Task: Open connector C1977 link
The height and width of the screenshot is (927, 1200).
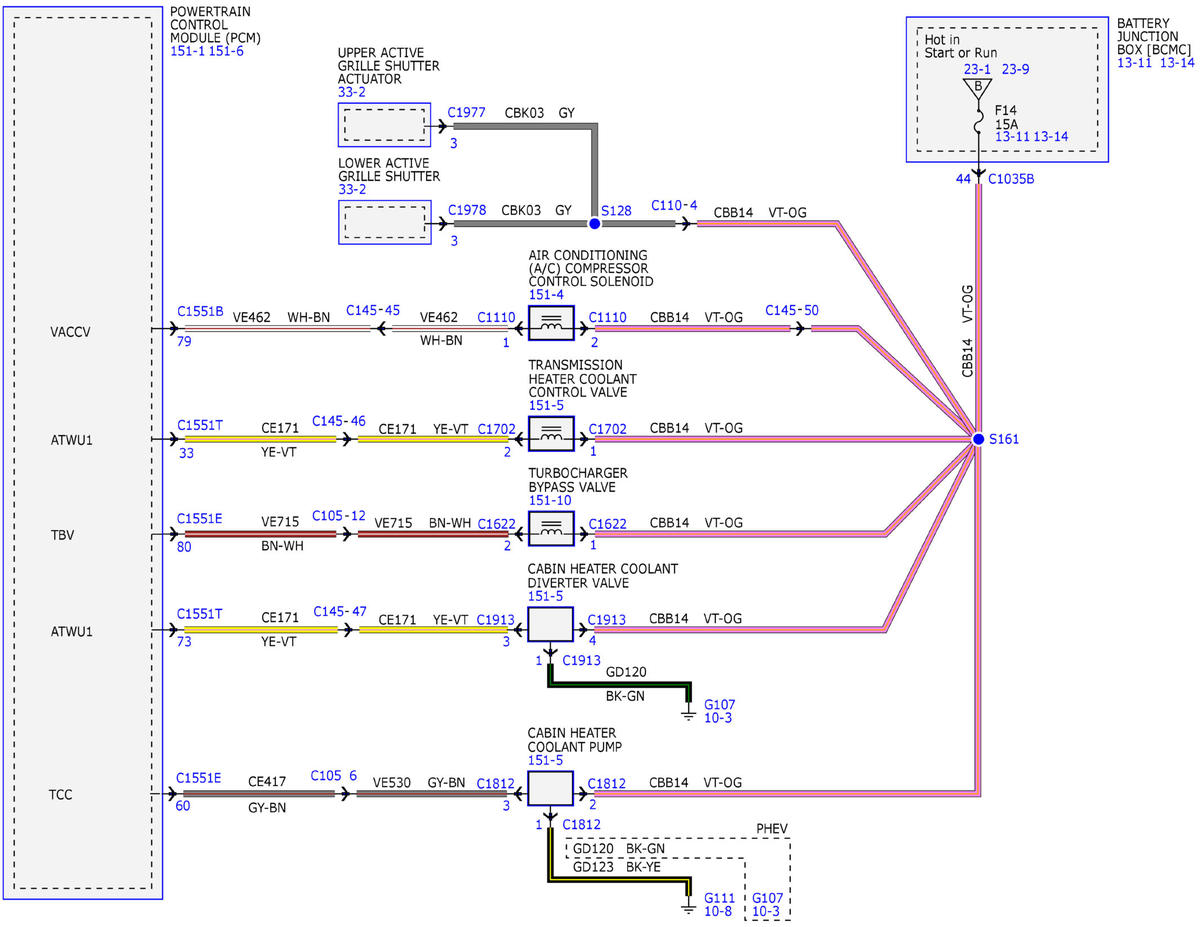Action: pyautogui.click(x=467, y=113)
